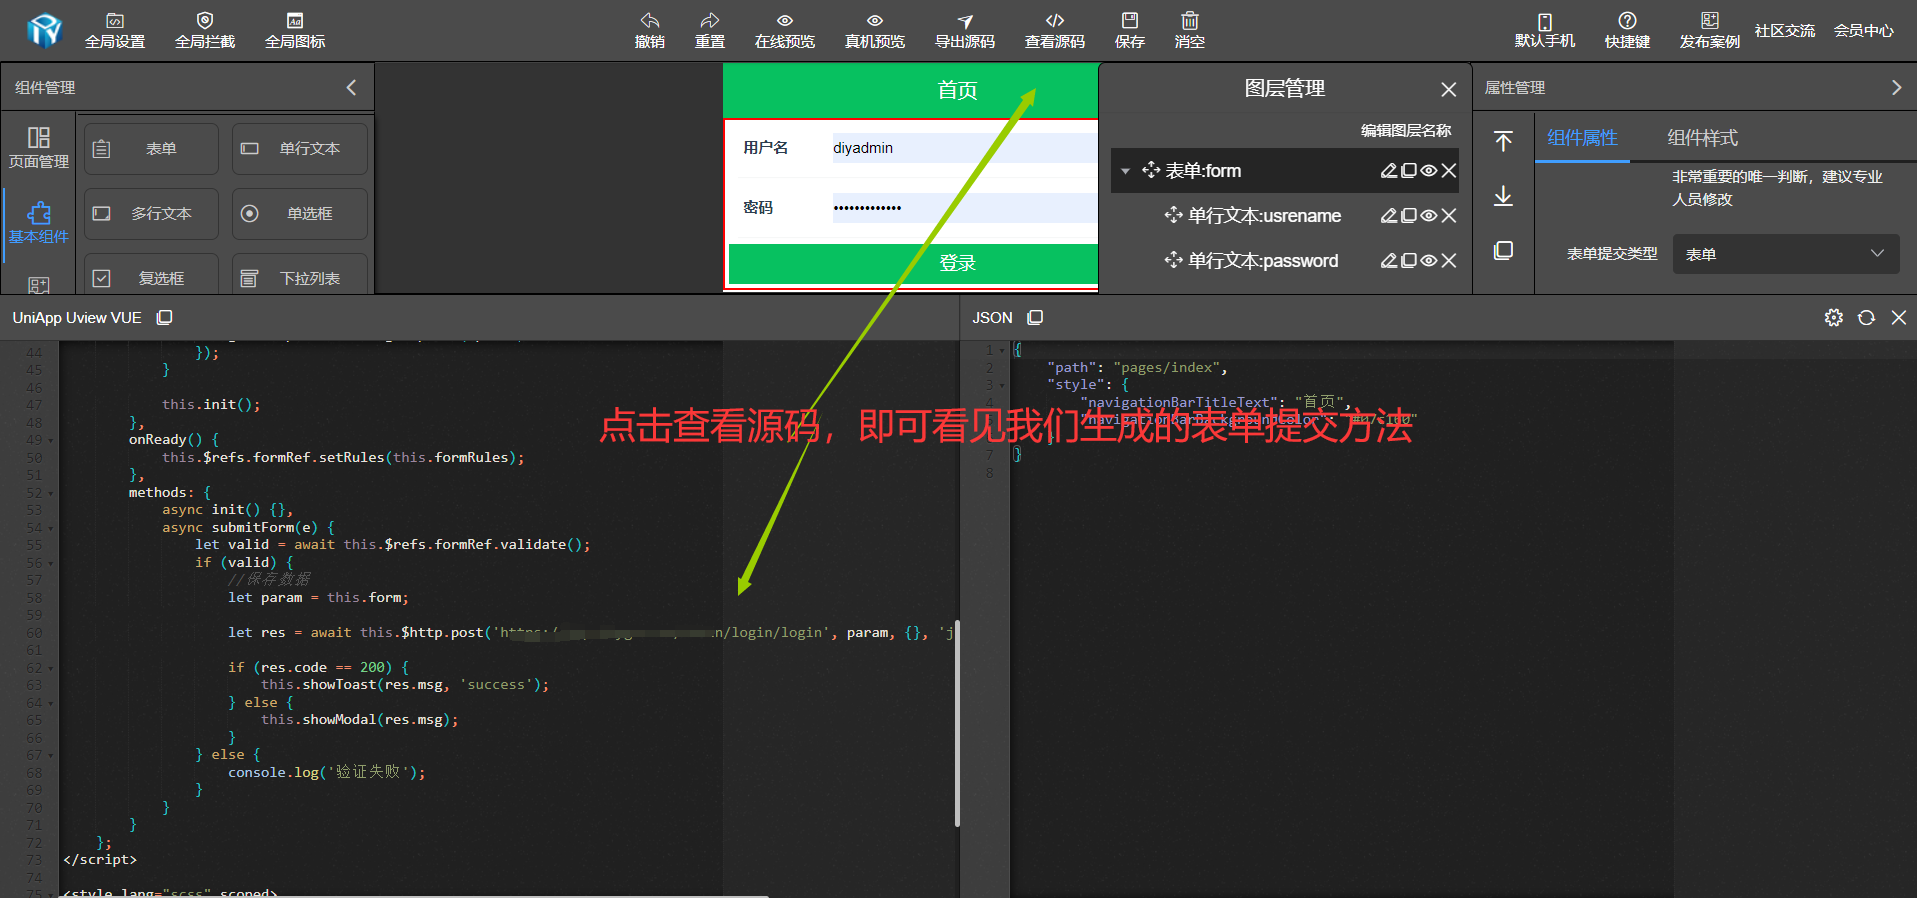
Task: Open 全局拦截 global intercept
Action: coord(205,31)
